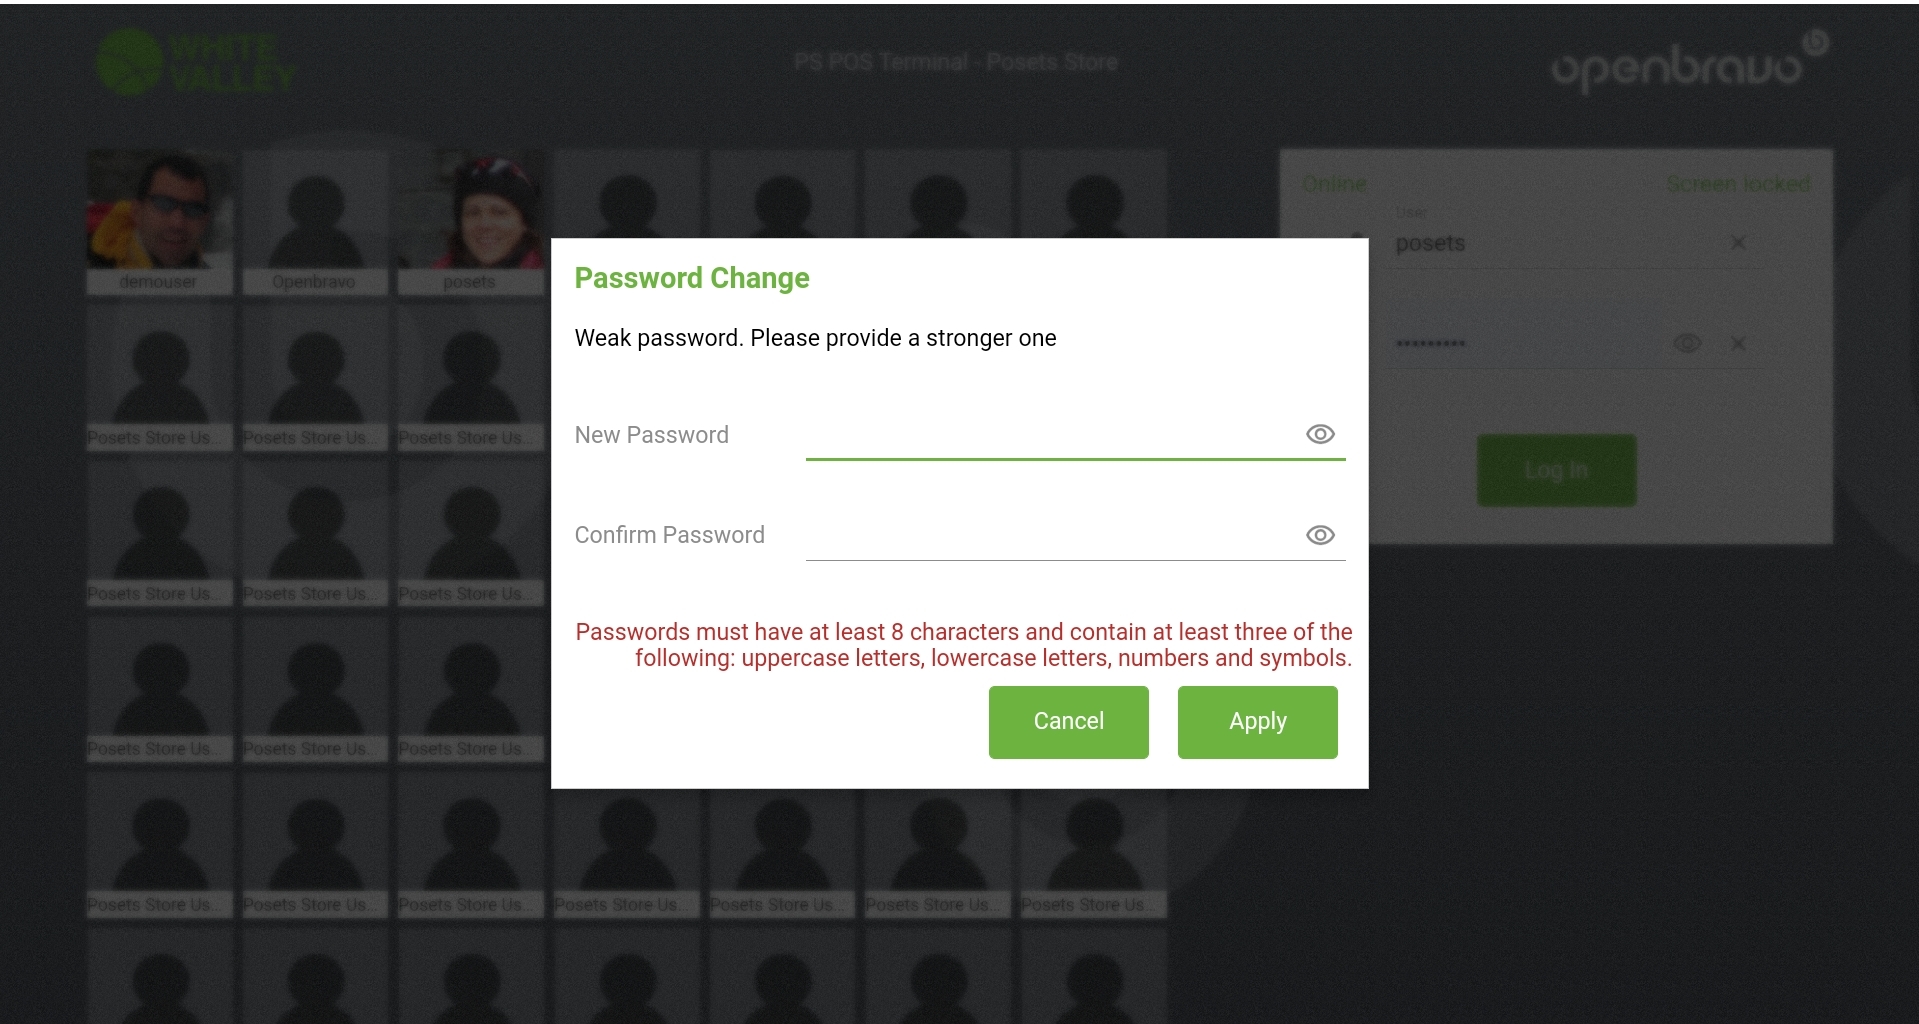1919x1024 pixels.
Task: Click the New Password input field
Action: 1050,436
